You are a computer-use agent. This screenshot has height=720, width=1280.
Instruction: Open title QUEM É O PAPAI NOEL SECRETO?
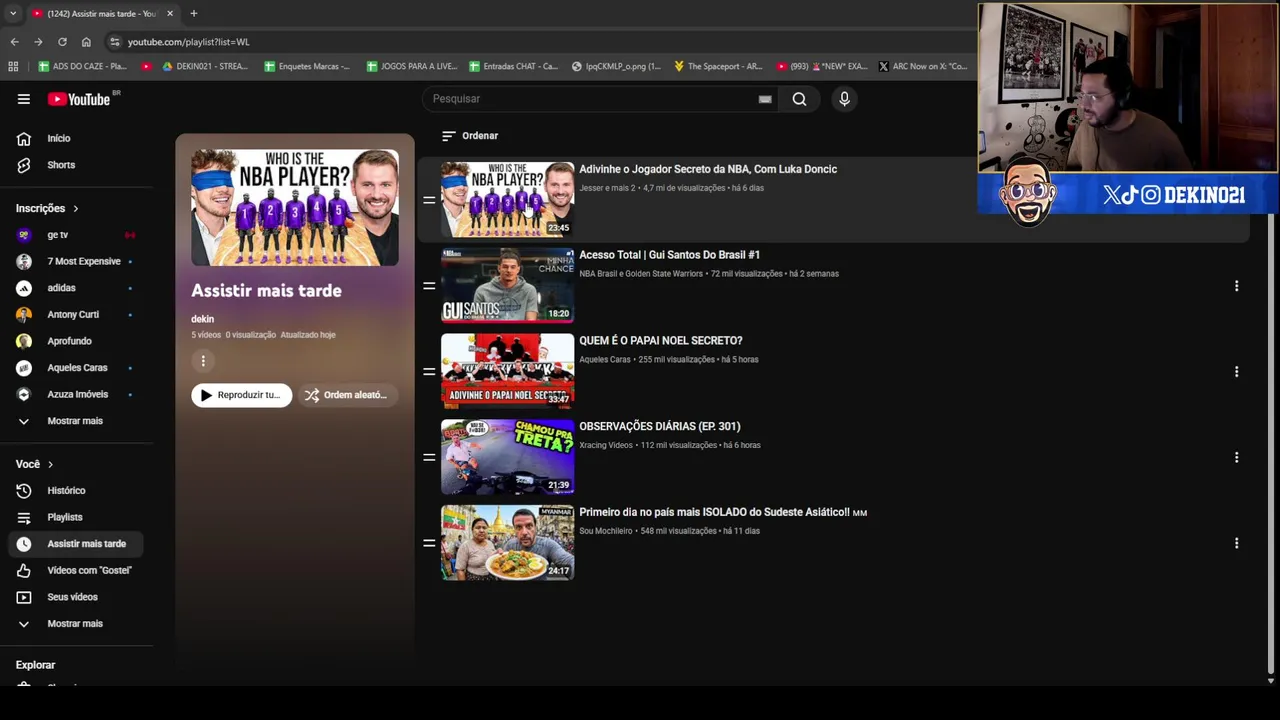tap(661, 341)
